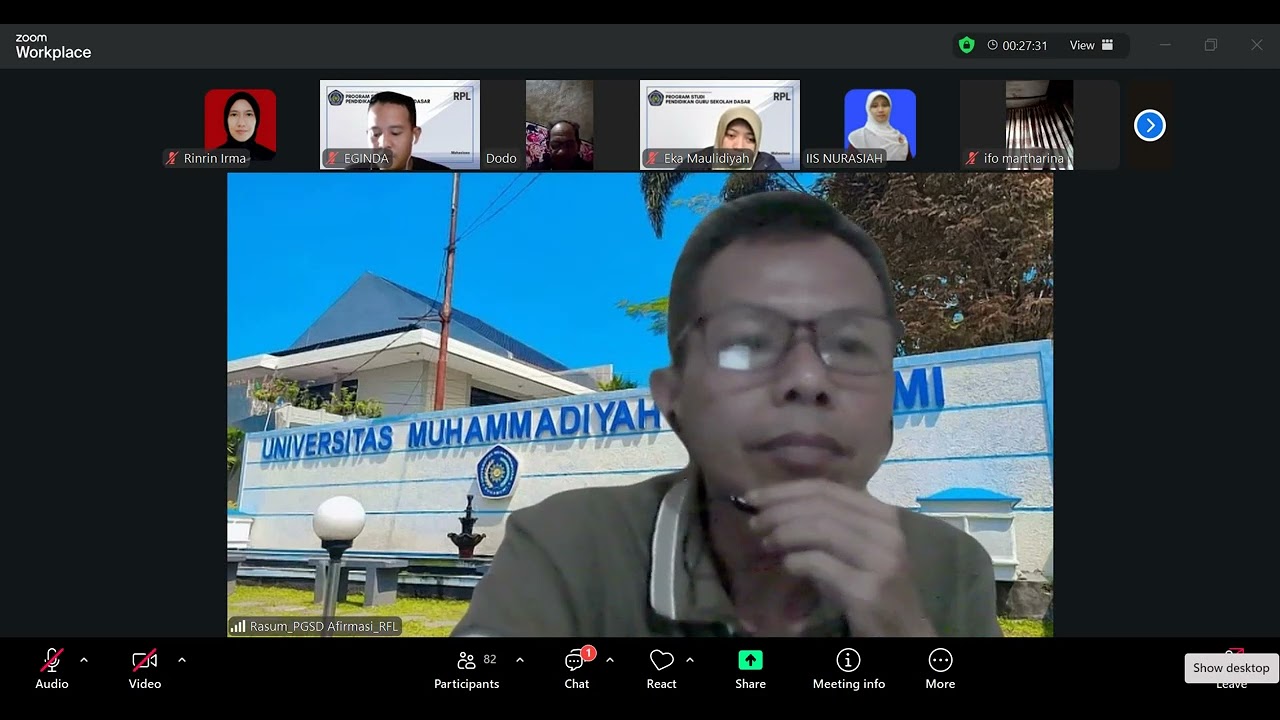Open the More options menu

tap(940, 669)
